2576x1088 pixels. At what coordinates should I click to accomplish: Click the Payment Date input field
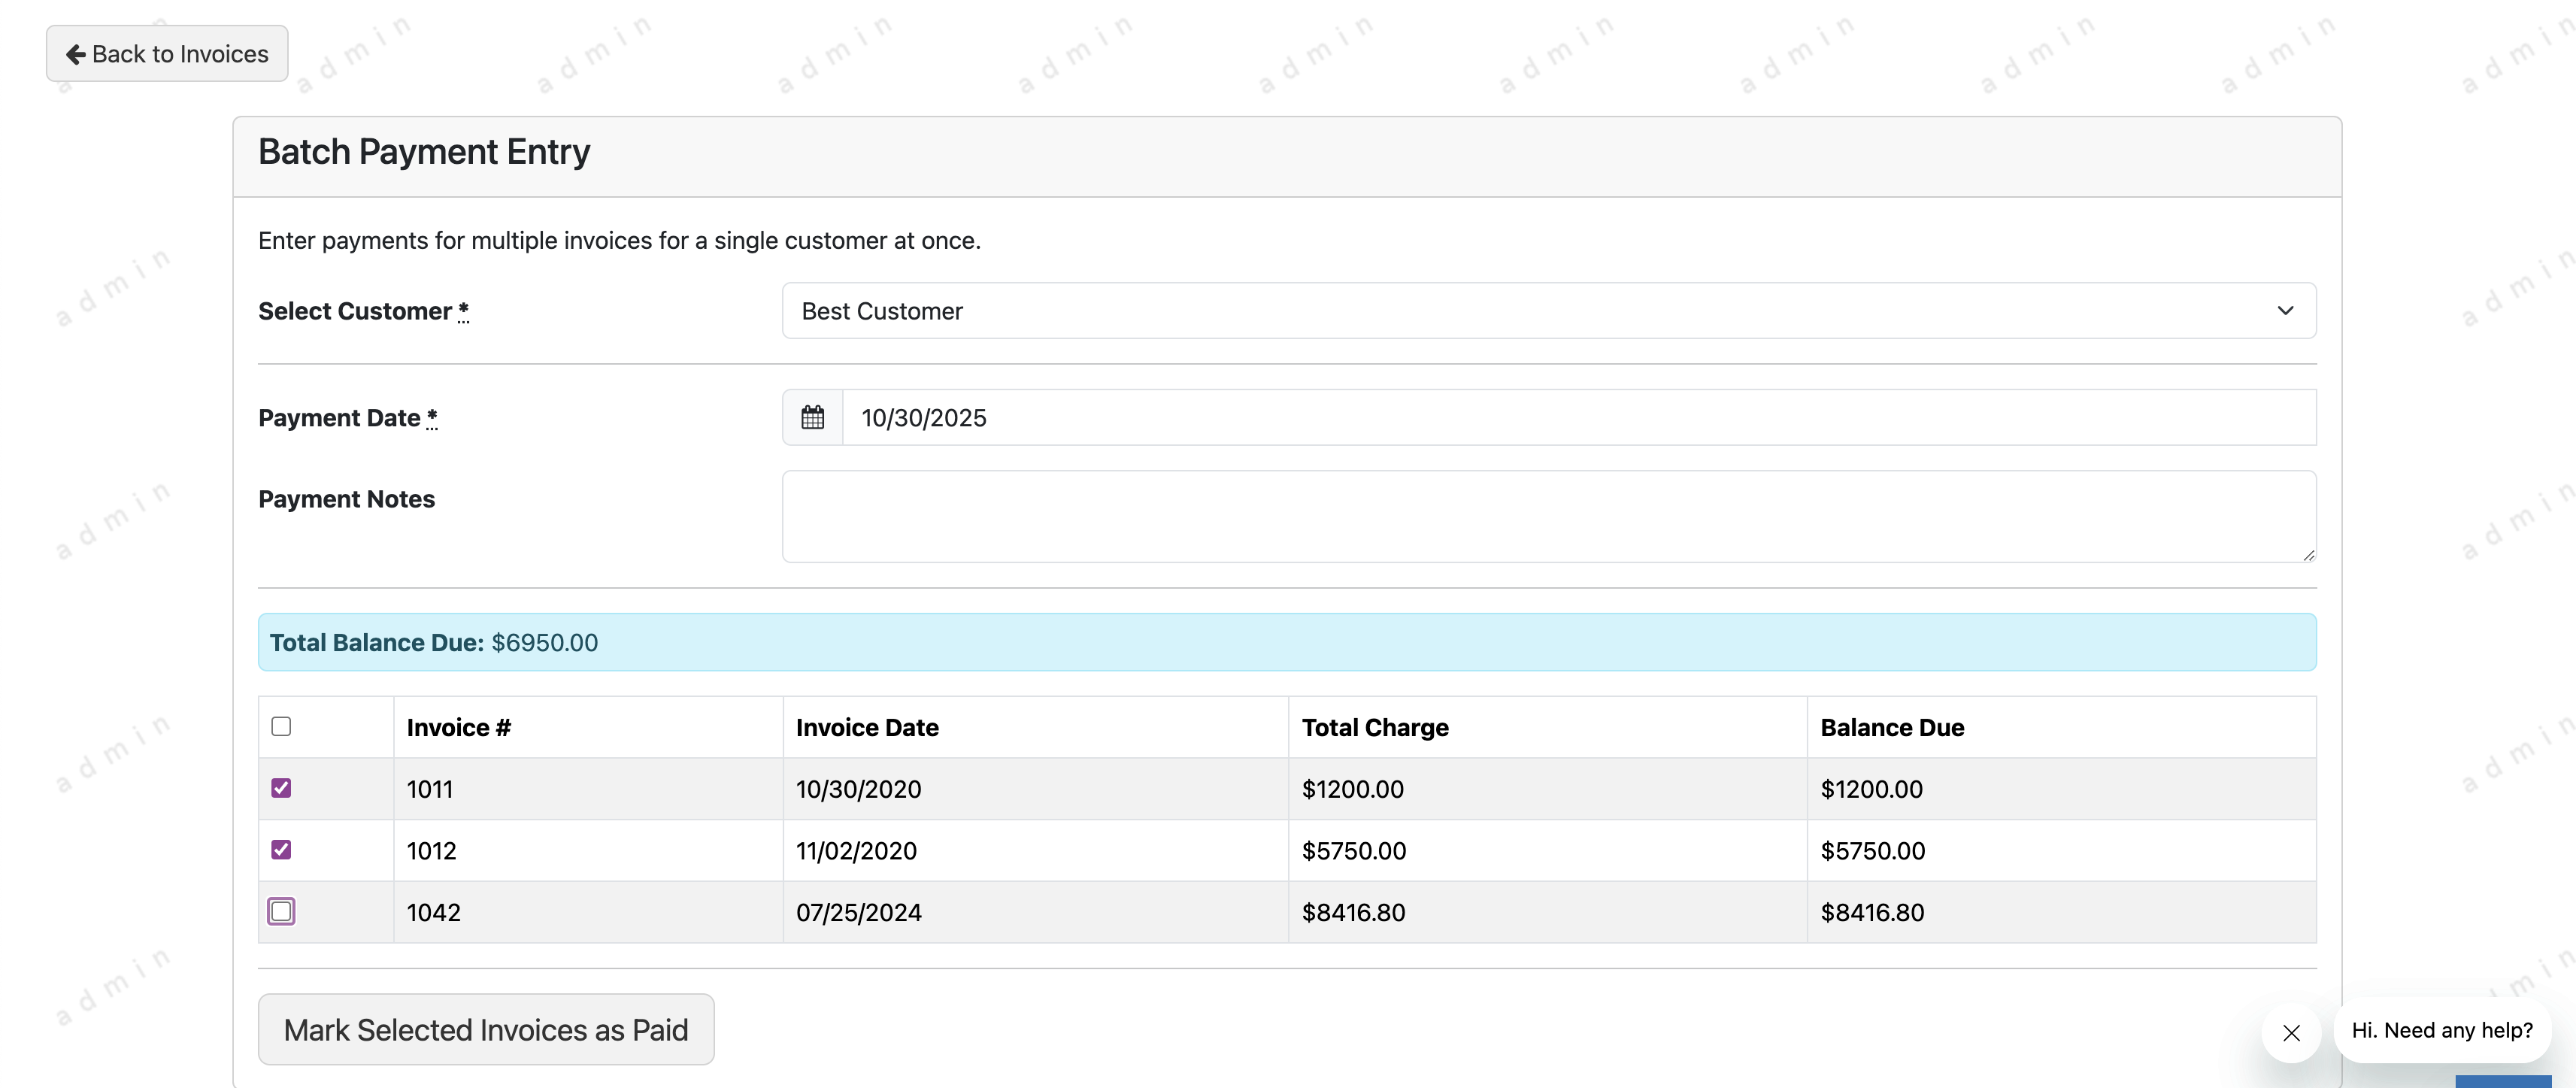(x=1577, y=417)
